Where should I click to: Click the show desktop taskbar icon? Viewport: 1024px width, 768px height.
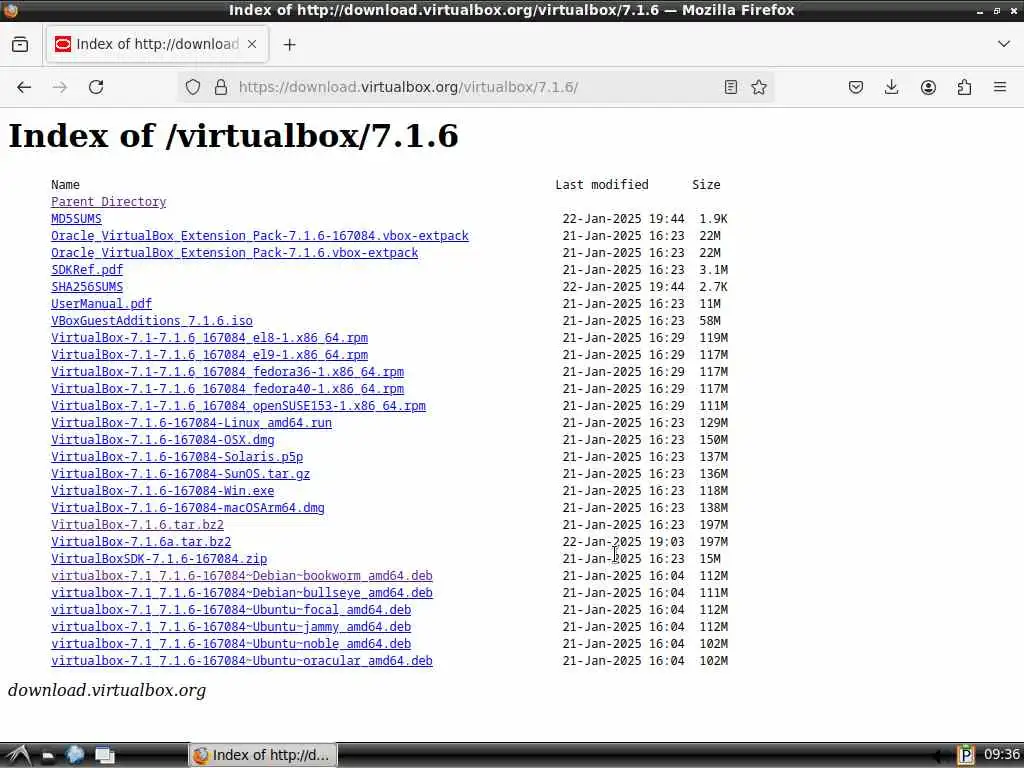coord(104,756)
